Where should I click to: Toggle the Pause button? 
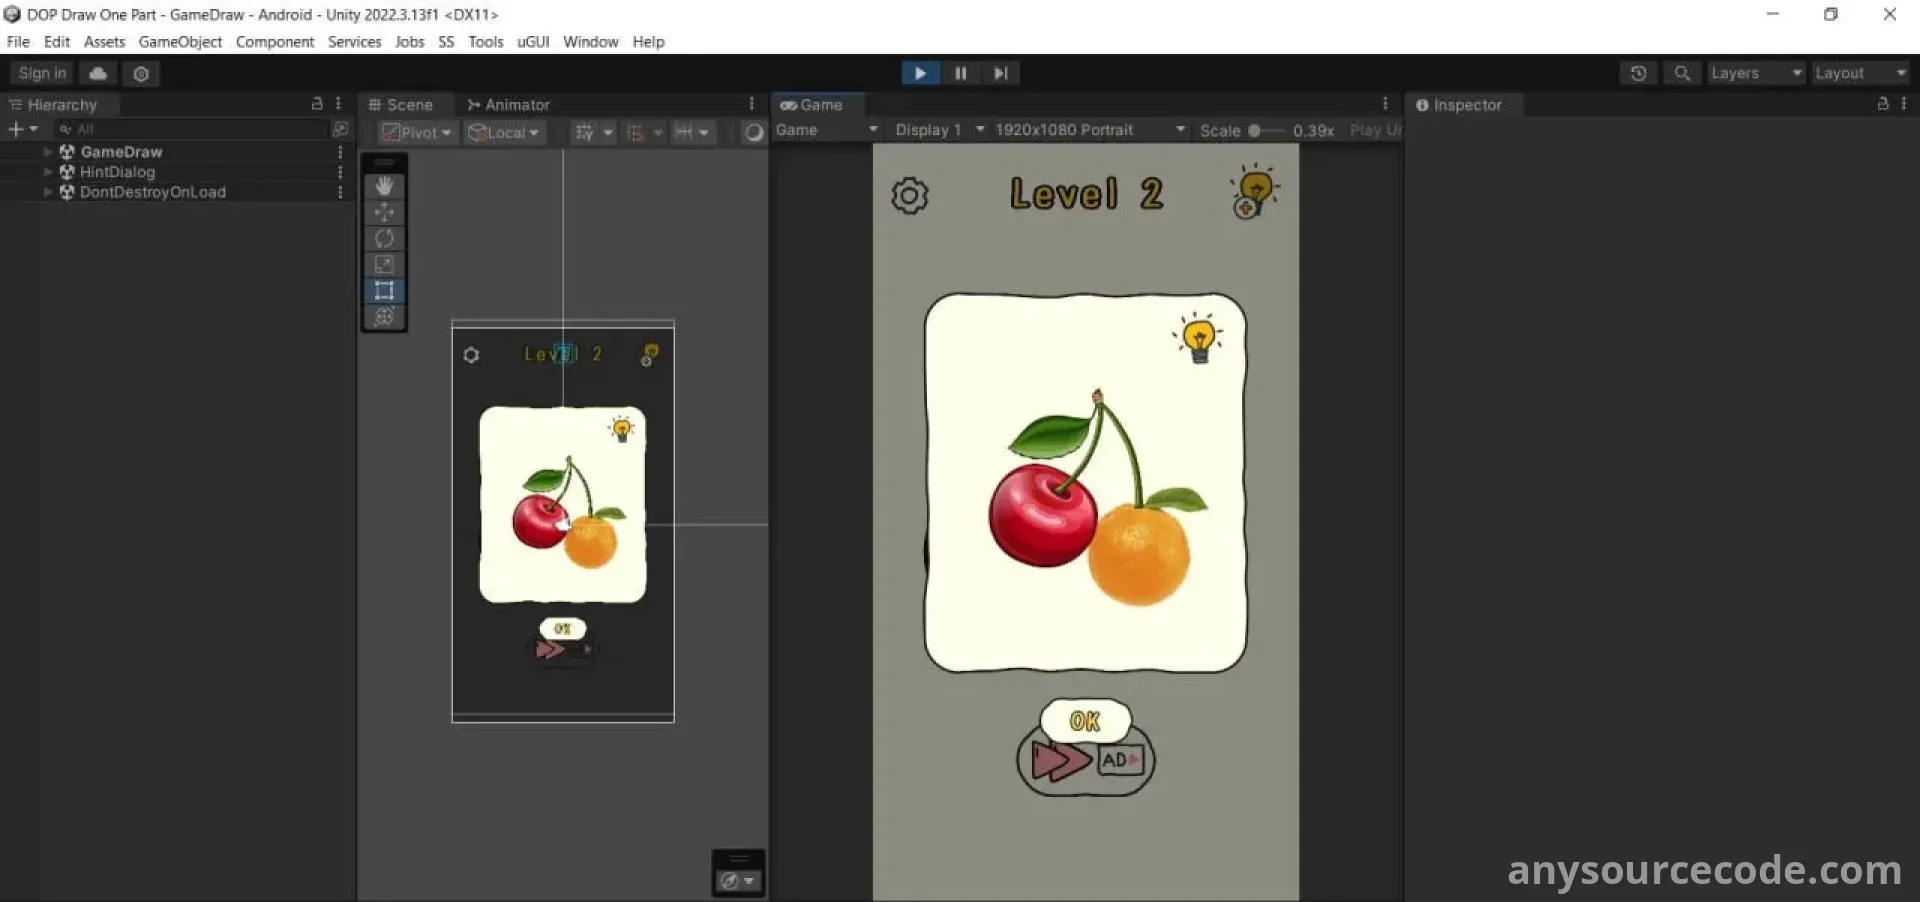click(x=960, y=73)
